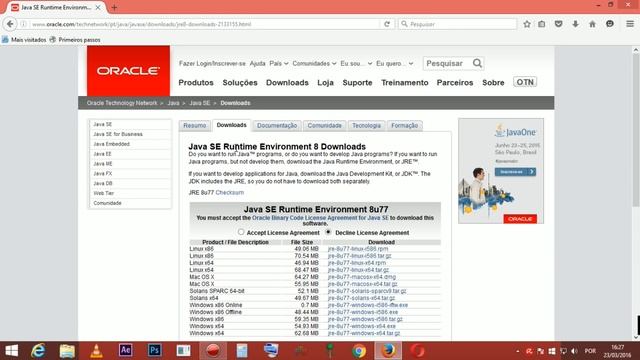This screenshot has height=360, width=640.
Task: Open the bookmarks library clipboard icon
Action: [x=542, y=24]
